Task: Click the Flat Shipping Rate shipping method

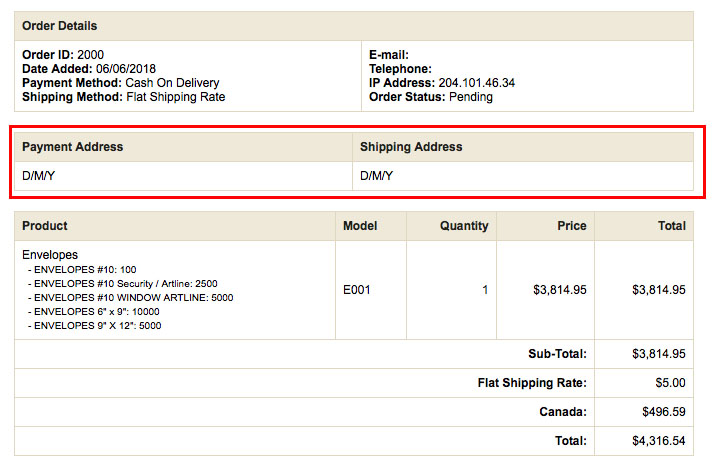Action: pyautogui.click(x=176, y=97)
